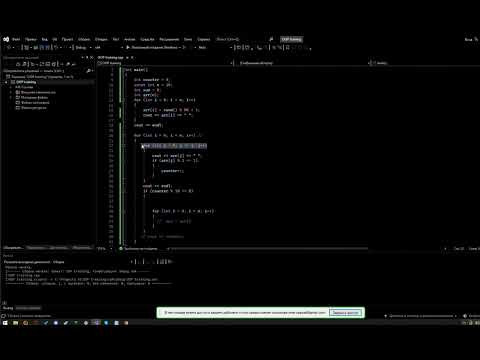Switch to the error list tab at the bottom
This screenshot has width=480, height=360.
click(x=28, y=308)
